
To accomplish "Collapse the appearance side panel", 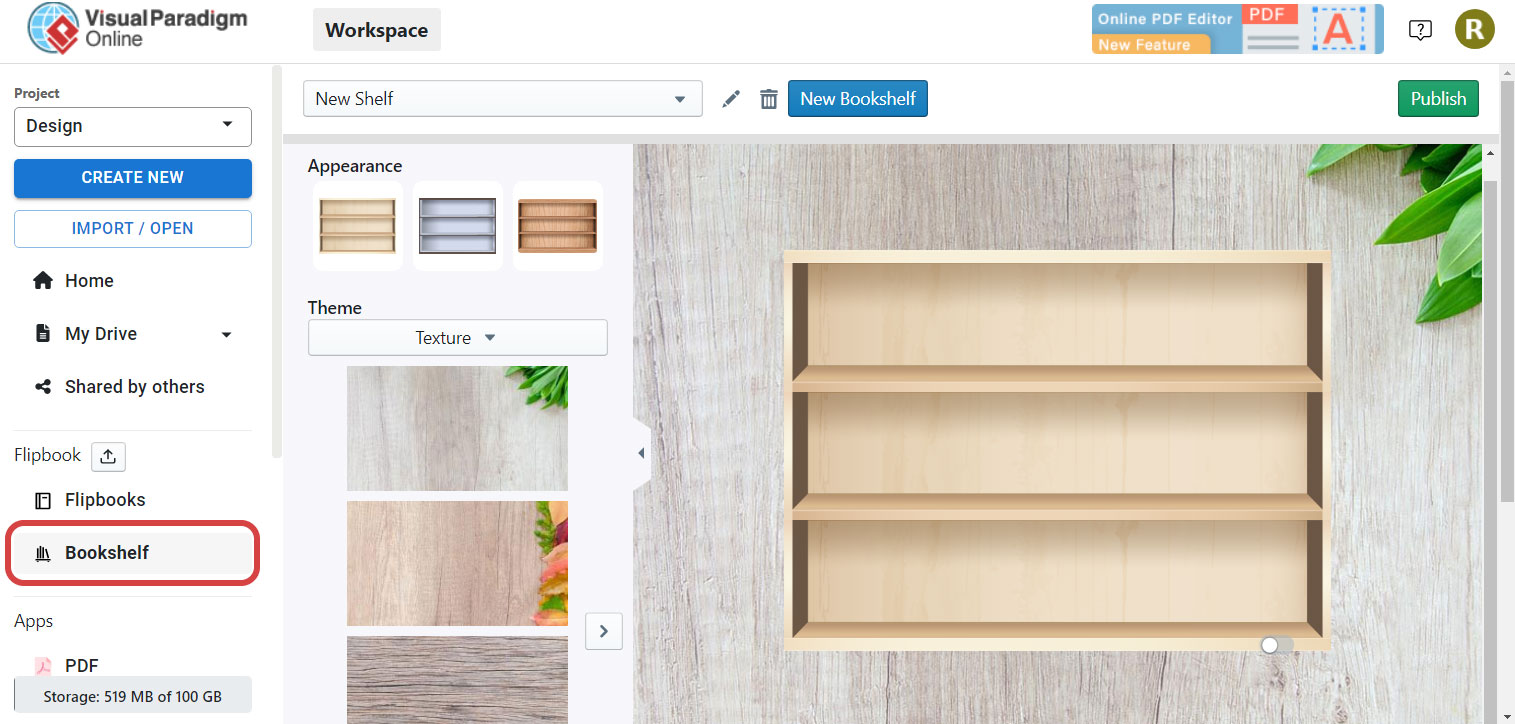I will [x=641, y=453].
